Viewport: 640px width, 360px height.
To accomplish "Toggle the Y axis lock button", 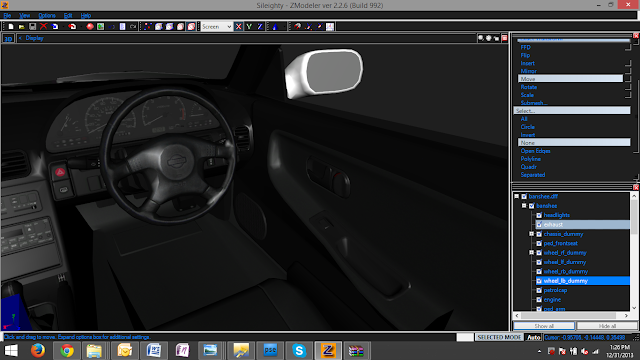I will [x=249, y=27].
